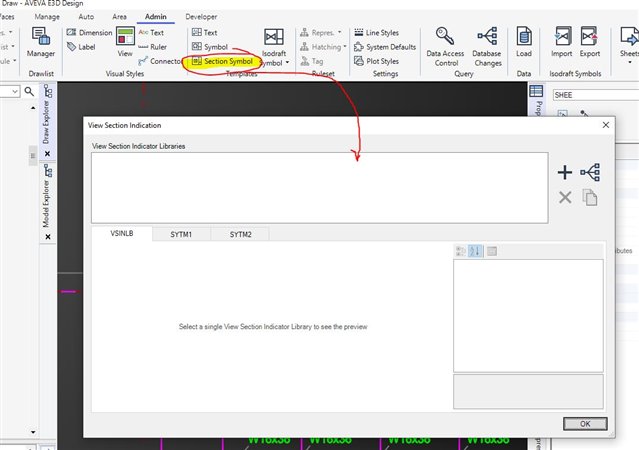
Task: Click the database hierarchy icon in dialog
Action: click(x=590, y=172)
